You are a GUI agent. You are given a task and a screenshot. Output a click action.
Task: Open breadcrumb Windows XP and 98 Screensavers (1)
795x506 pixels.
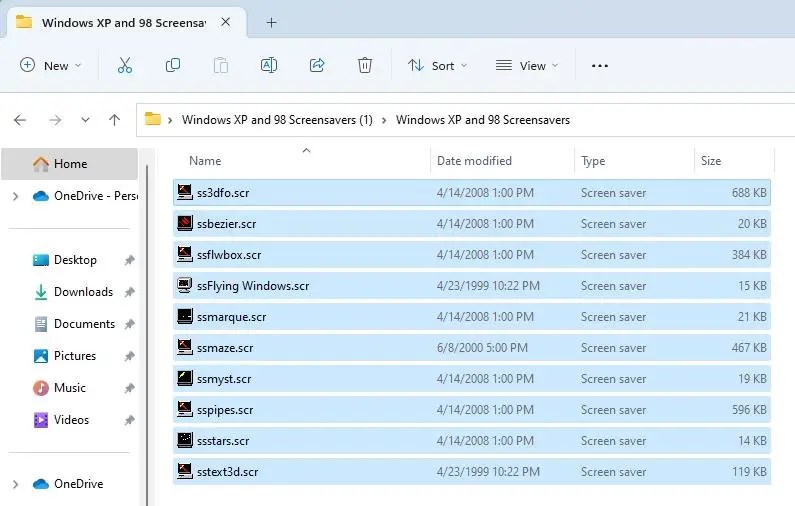coord(277,120)
